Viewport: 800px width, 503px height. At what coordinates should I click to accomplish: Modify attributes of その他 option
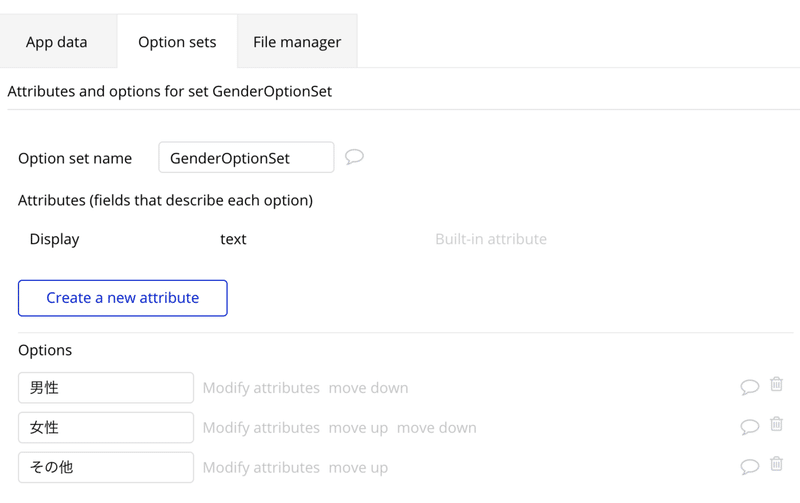pos(261,467)
